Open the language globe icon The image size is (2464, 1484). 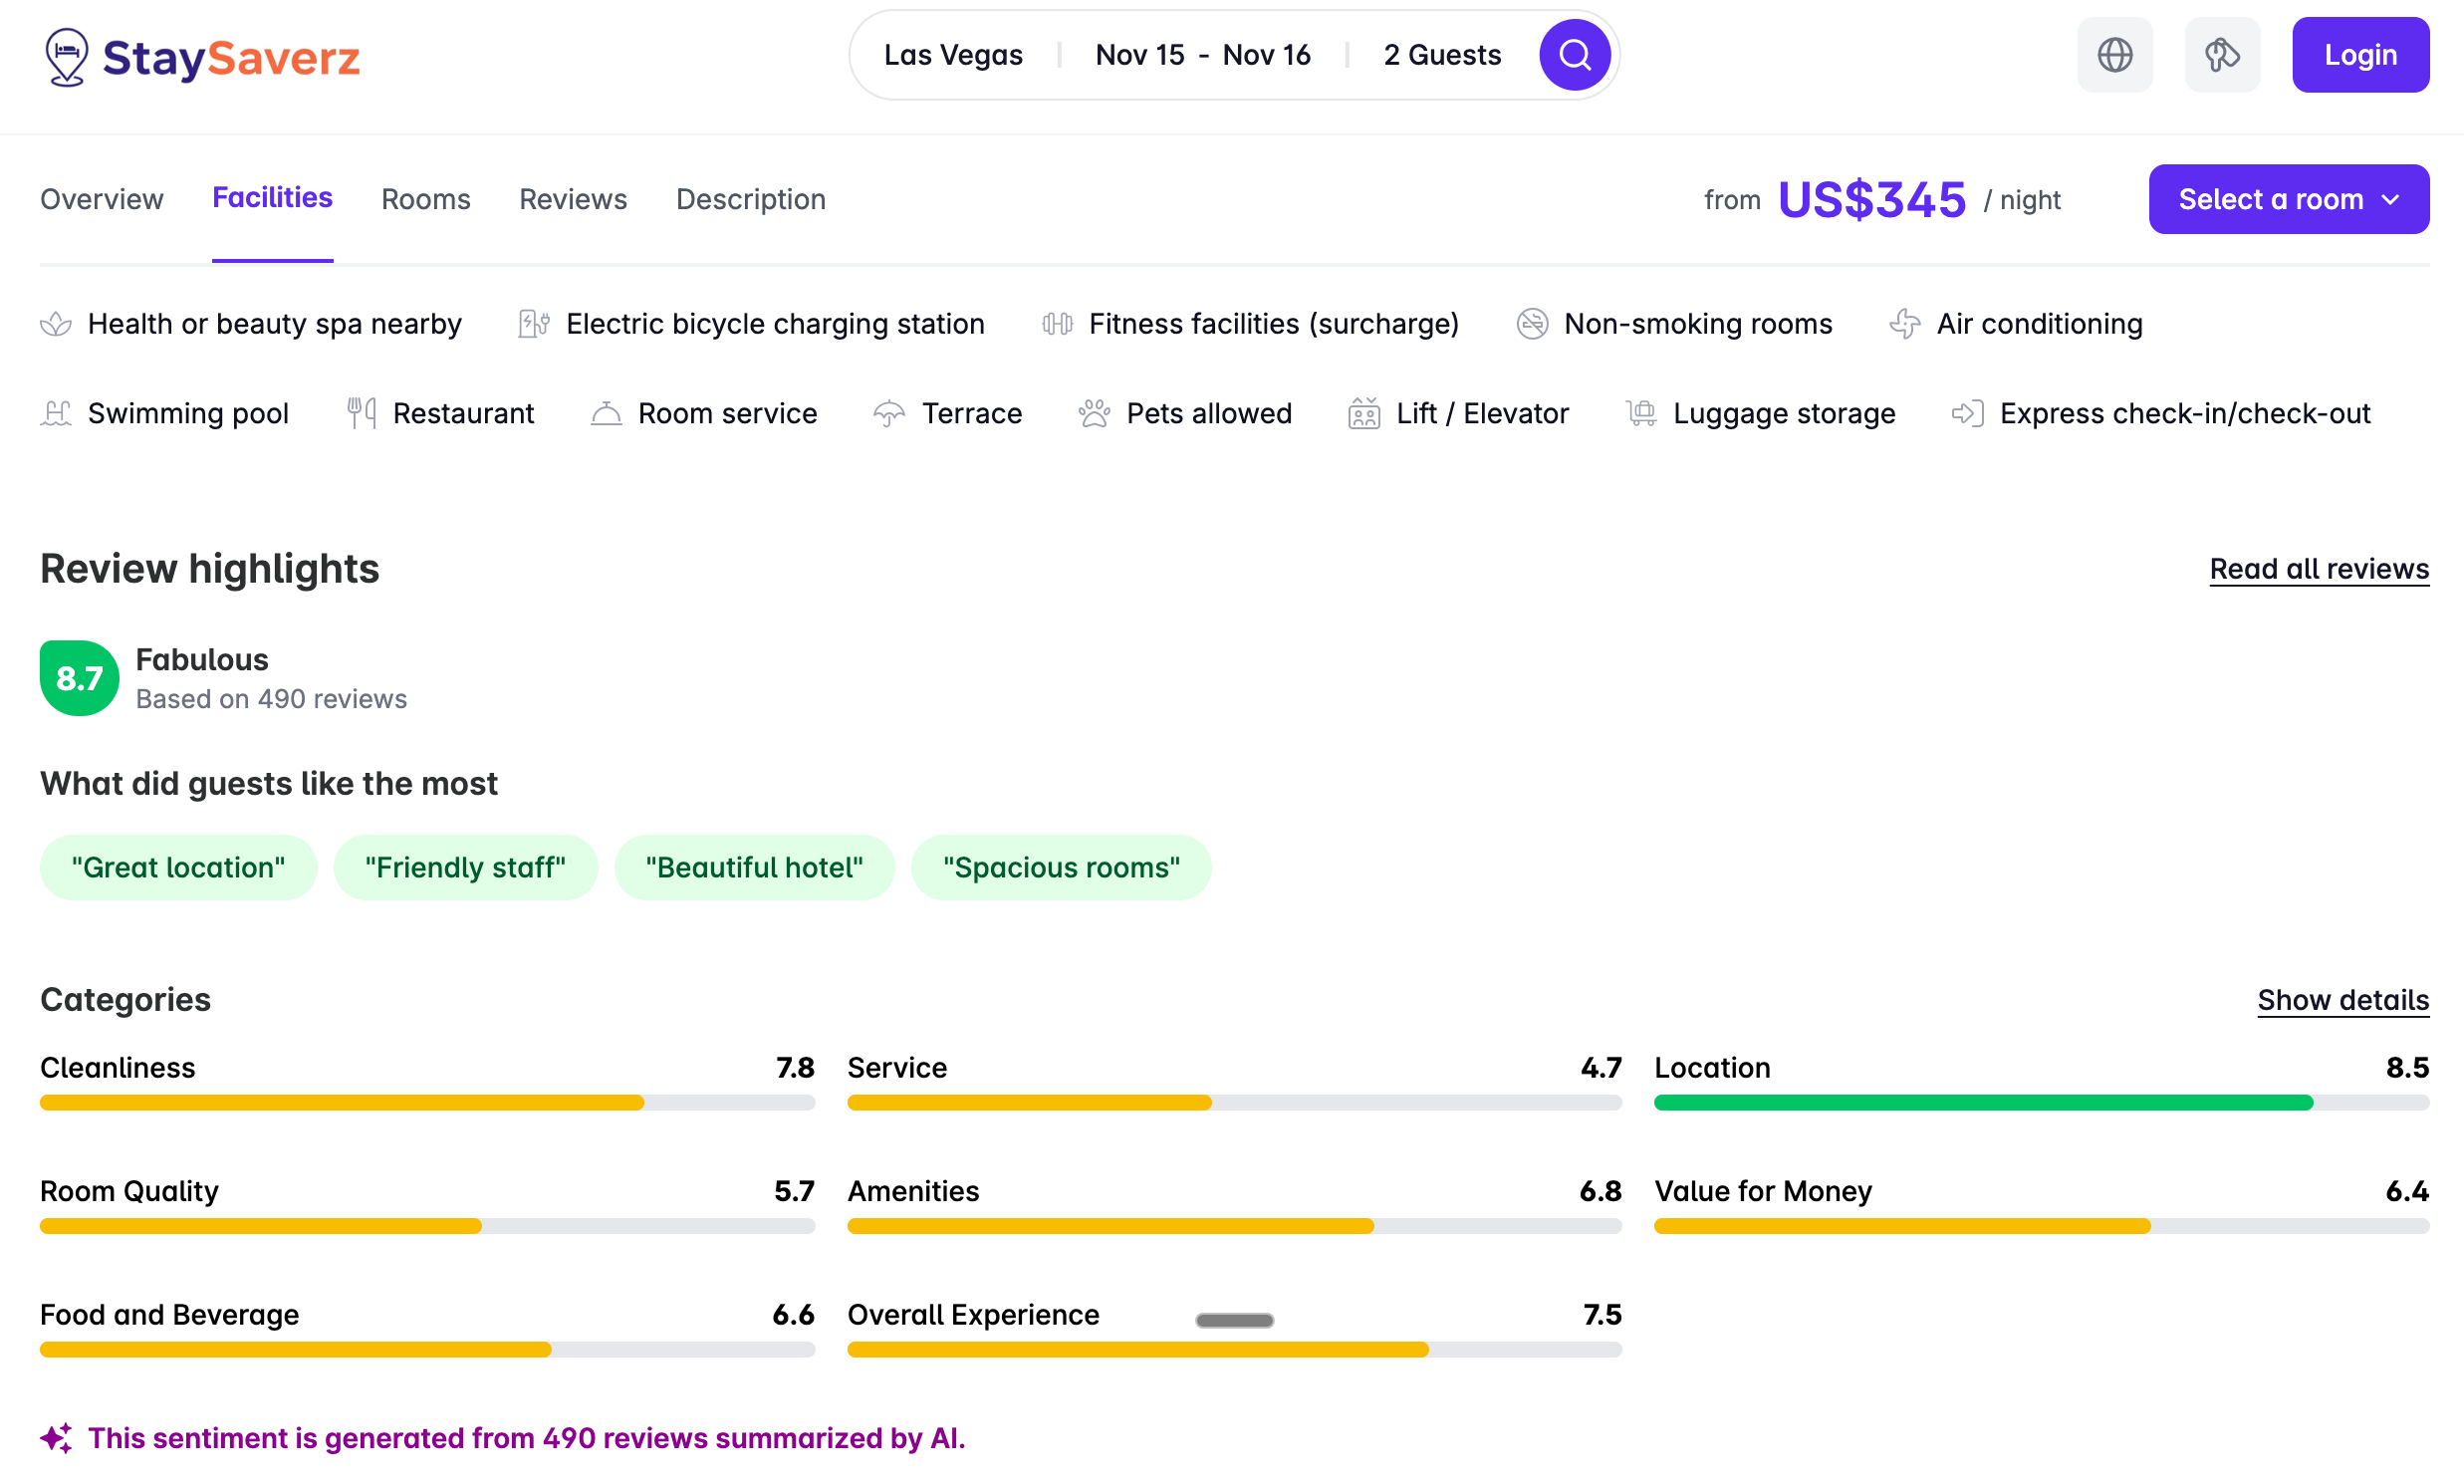(2114, 55)
